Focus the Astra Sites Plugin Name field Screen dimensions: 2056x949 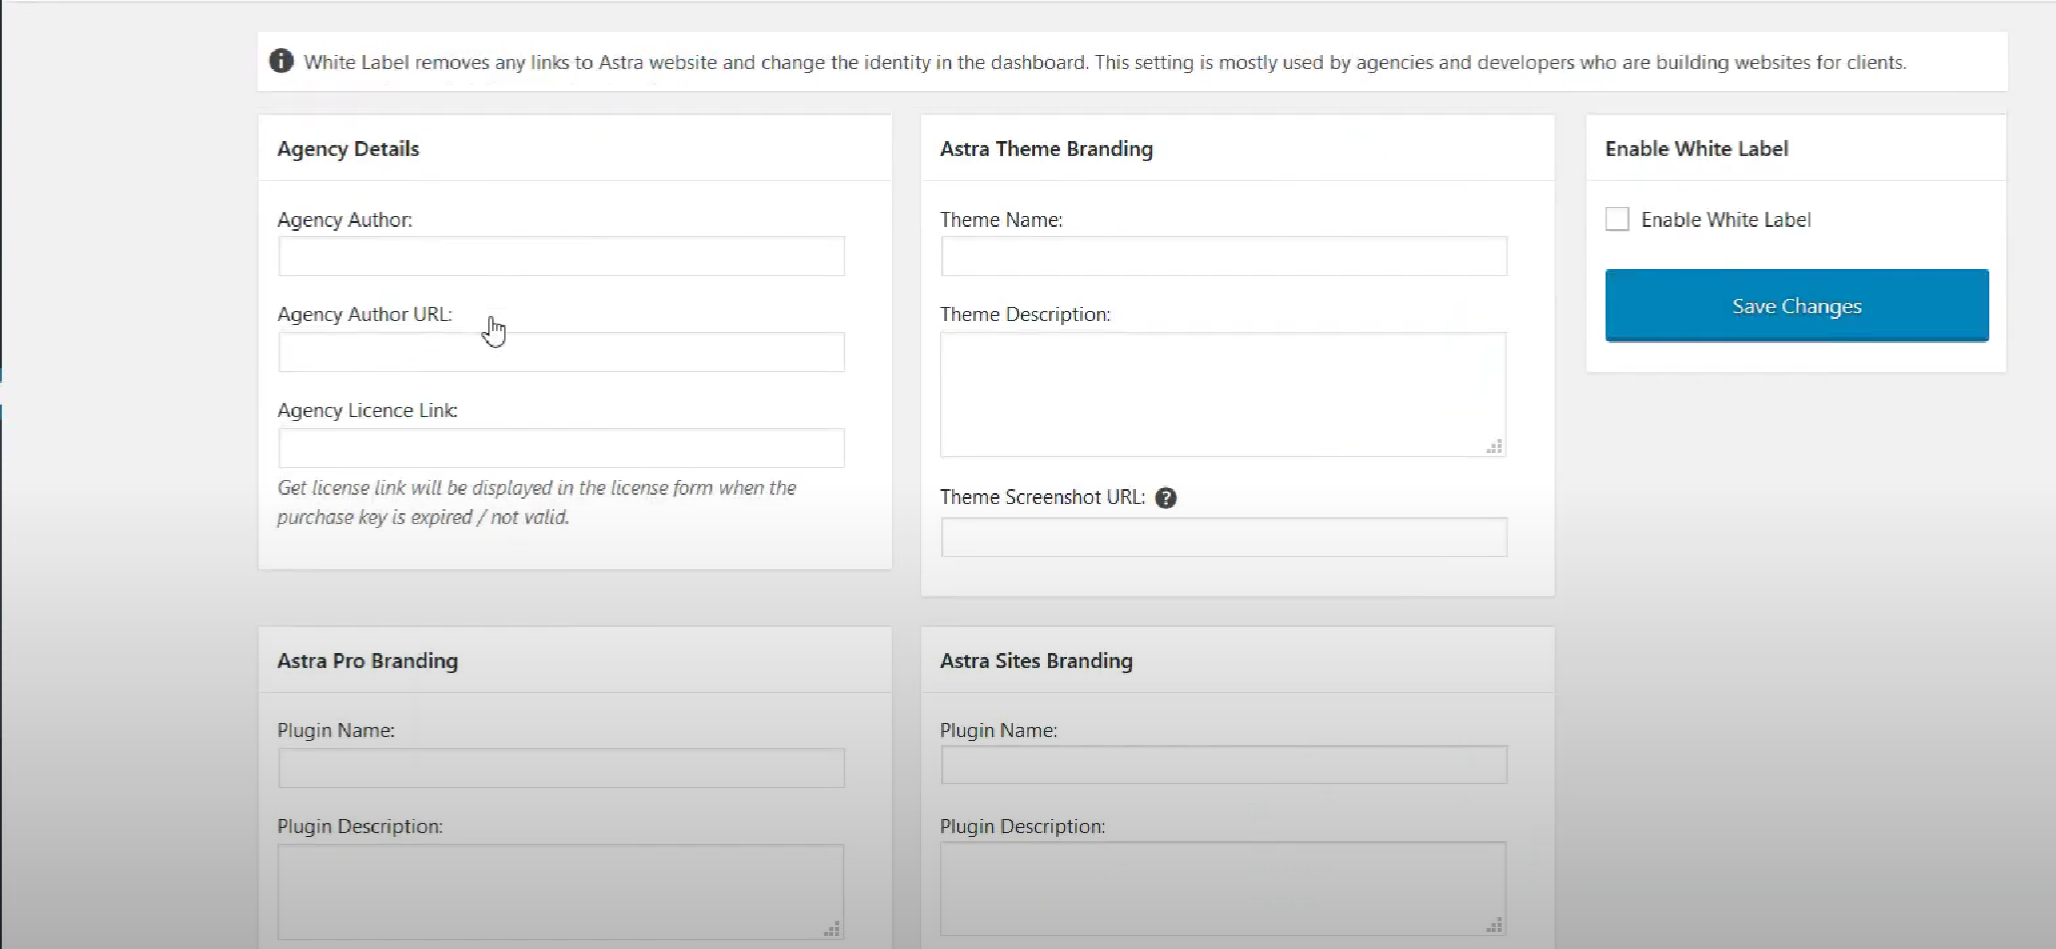point(1223,765)
